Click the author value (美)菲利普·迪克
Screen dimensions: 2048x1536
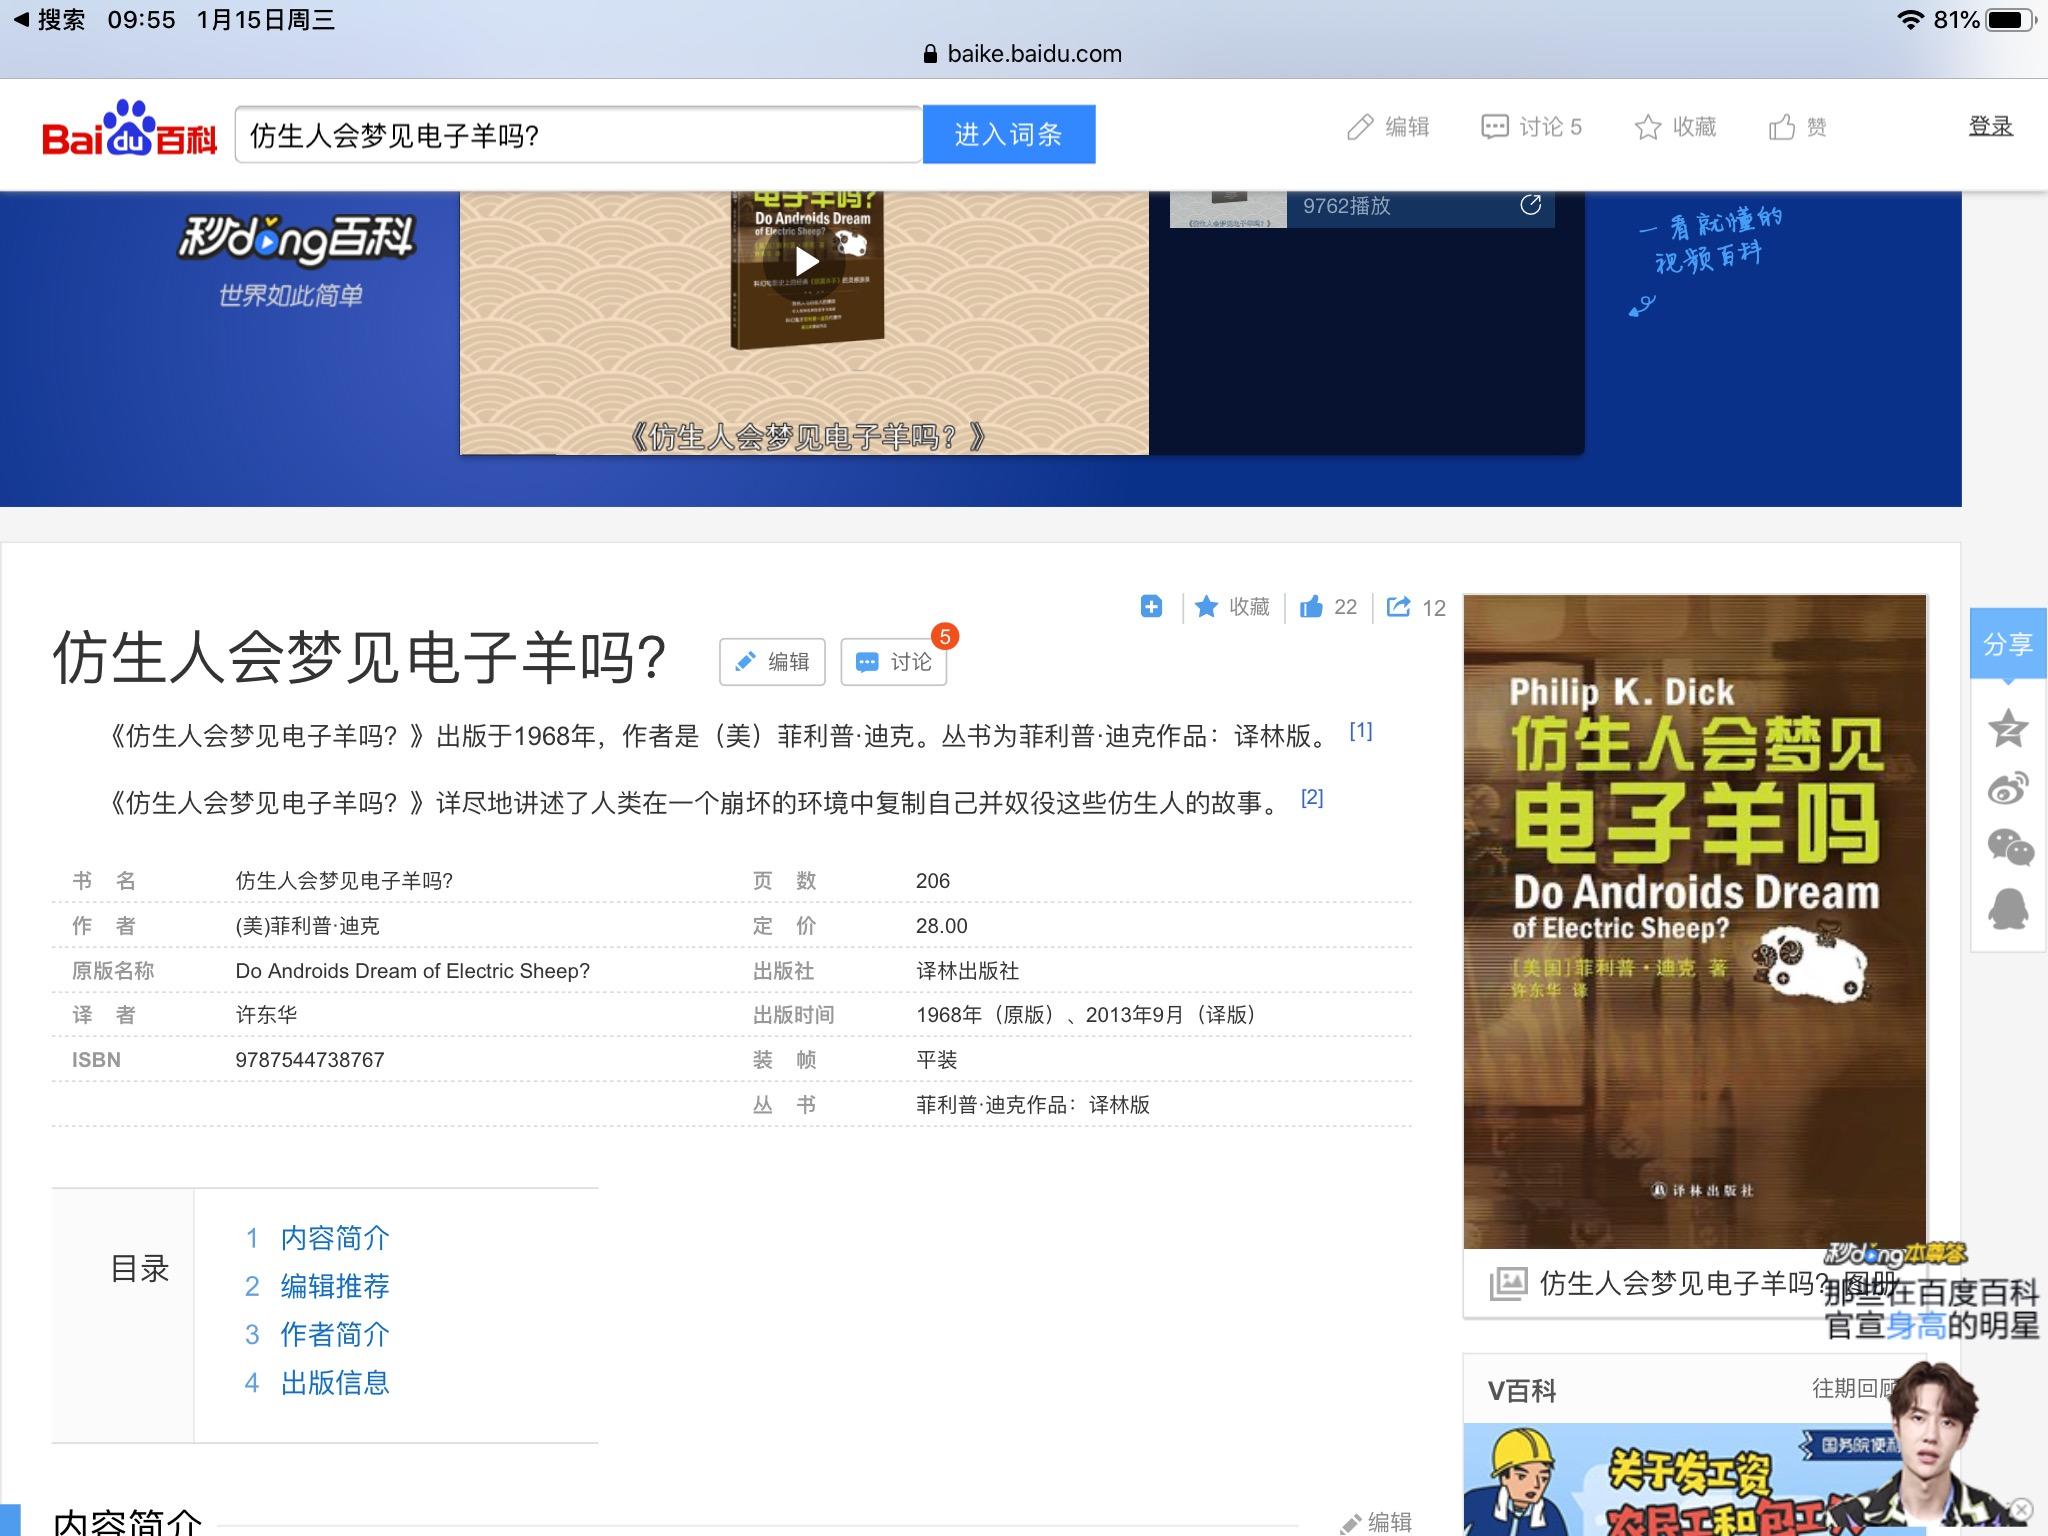[x=307, y=926]
